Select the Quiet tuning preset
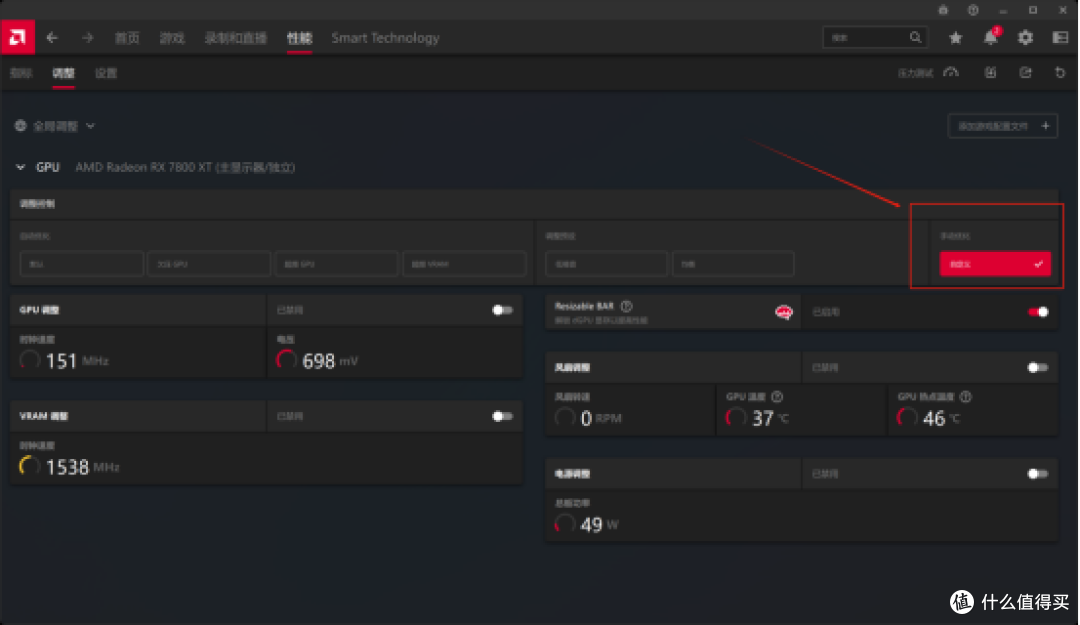Viewport: 1080px width, 625px height. click(606, 264)
